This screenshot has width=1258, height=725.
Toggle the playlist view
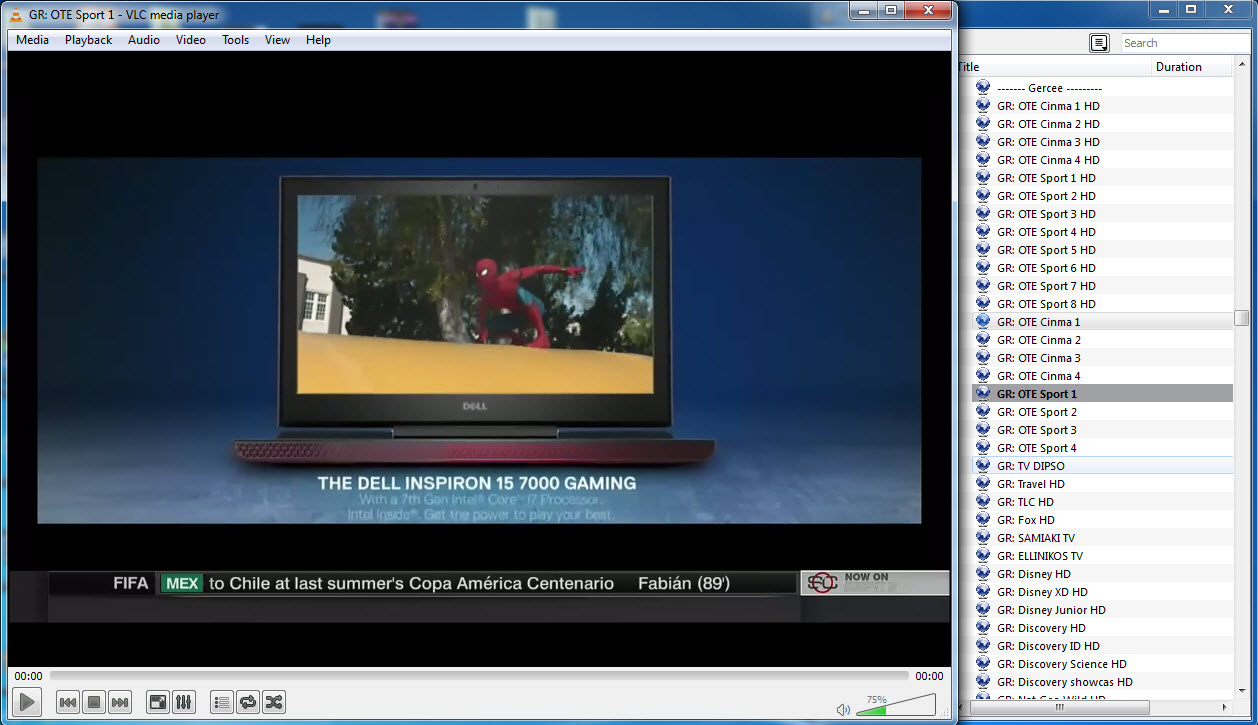[x=222, y=702]
